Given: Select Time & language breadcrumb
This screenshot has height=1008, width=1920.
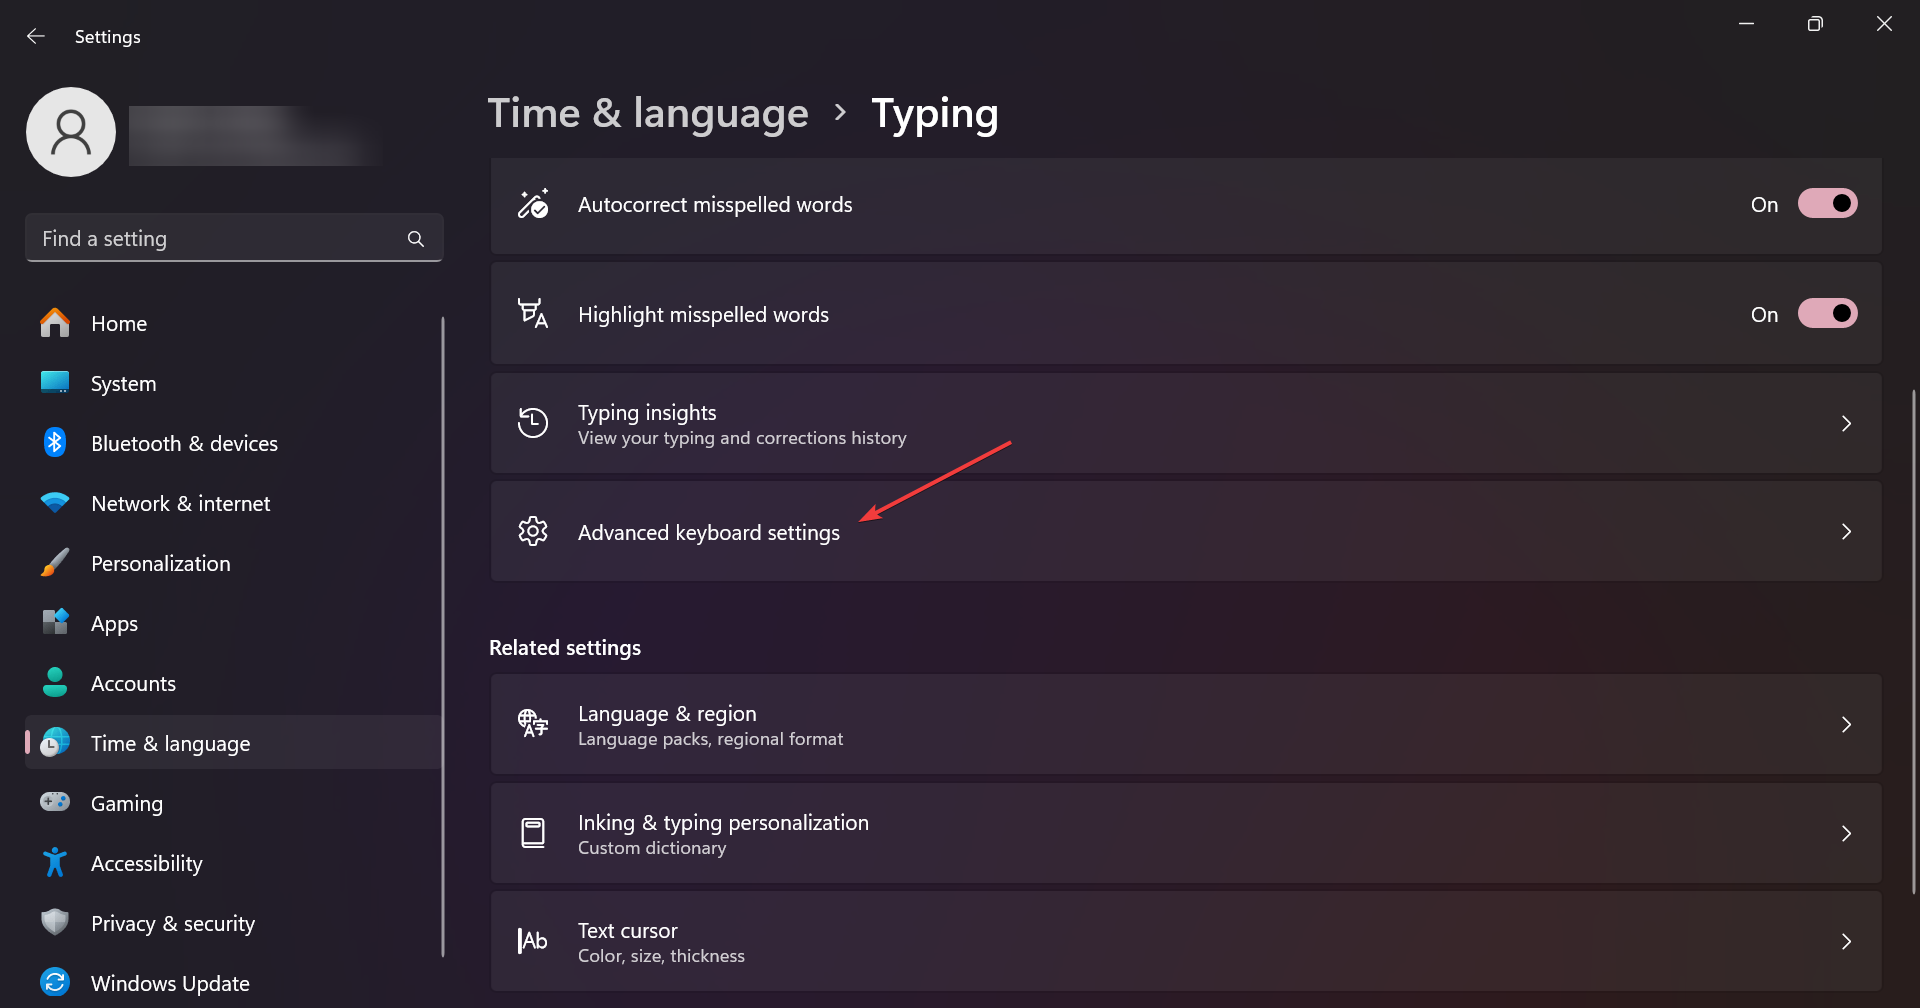Looking at the screenshot, I should 647,113.
